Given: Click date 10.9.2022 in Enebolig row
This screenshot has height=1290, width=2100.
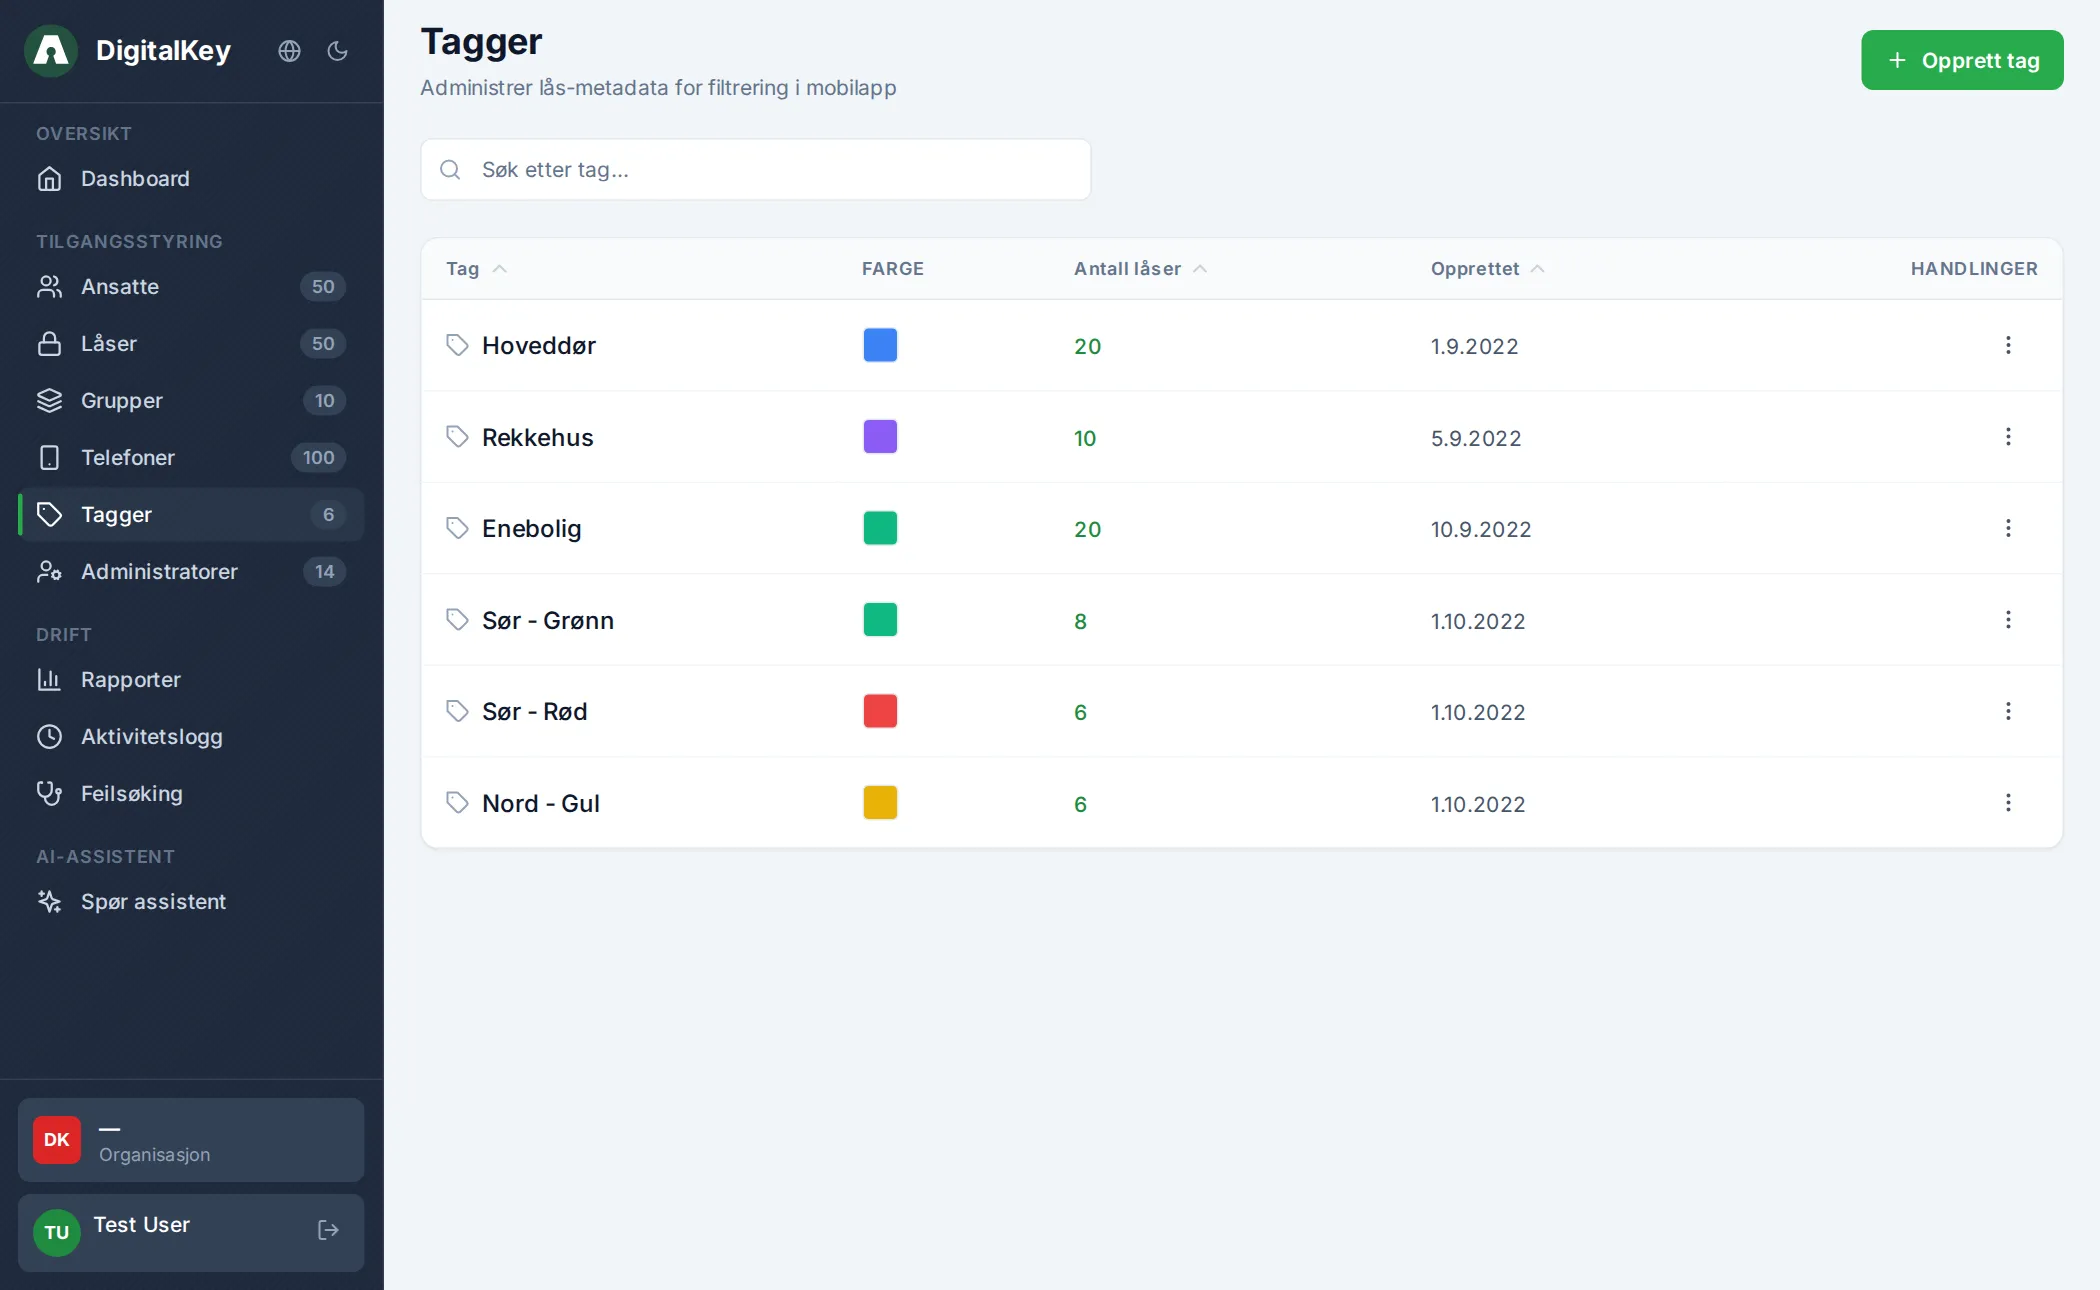Looking at the screenshot, I should point(1481,530).
